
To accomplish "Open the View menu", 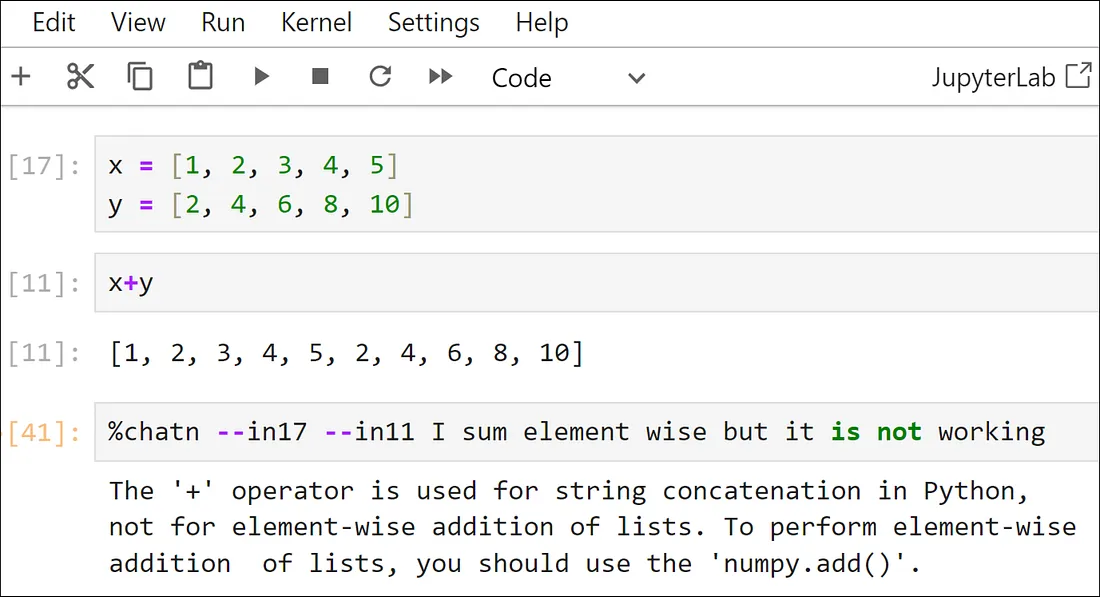I will [138, 22].
